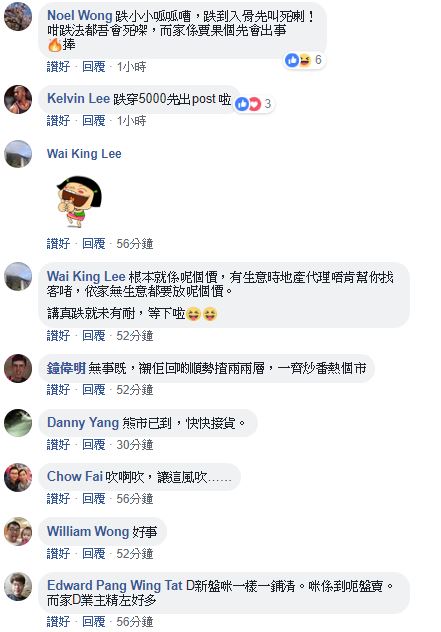Click the reaction icons on Noel Wong's comment

tap(298, 60)
